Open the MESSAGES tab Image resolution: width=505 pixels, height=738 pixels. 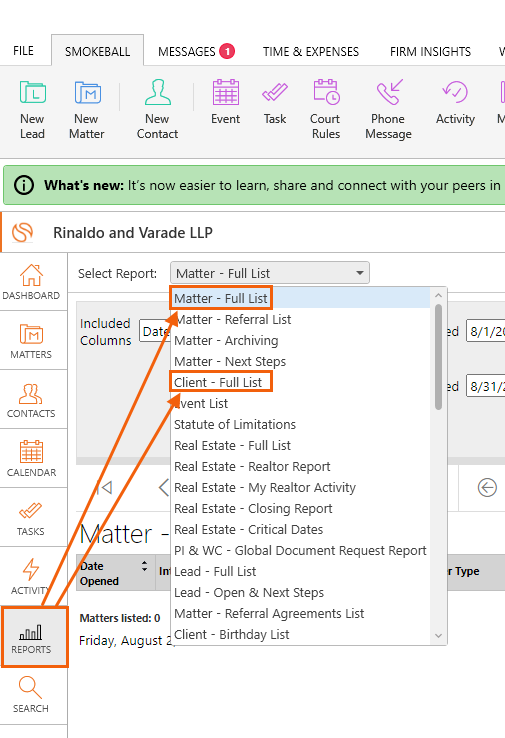(x=187, y=51)
